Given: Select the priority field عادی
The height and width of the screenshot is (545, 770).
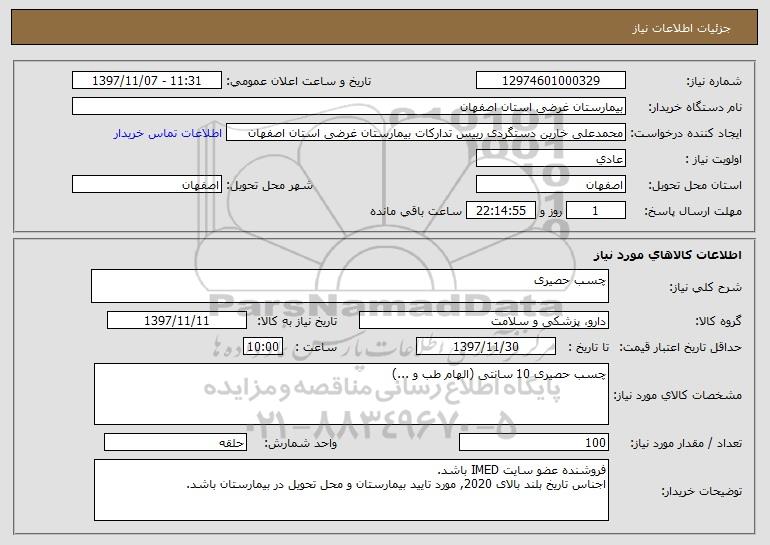Looking at the screenshot, I should pyautogui.click(x=550, y=159).
